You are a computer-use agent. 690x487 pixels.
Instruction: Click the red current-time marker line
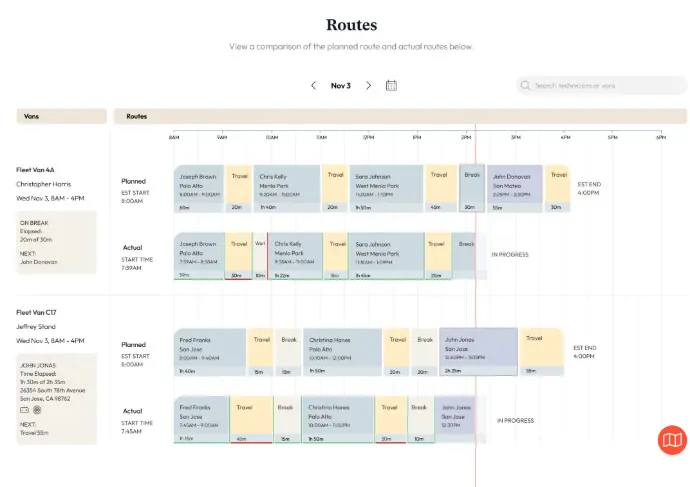475,300
